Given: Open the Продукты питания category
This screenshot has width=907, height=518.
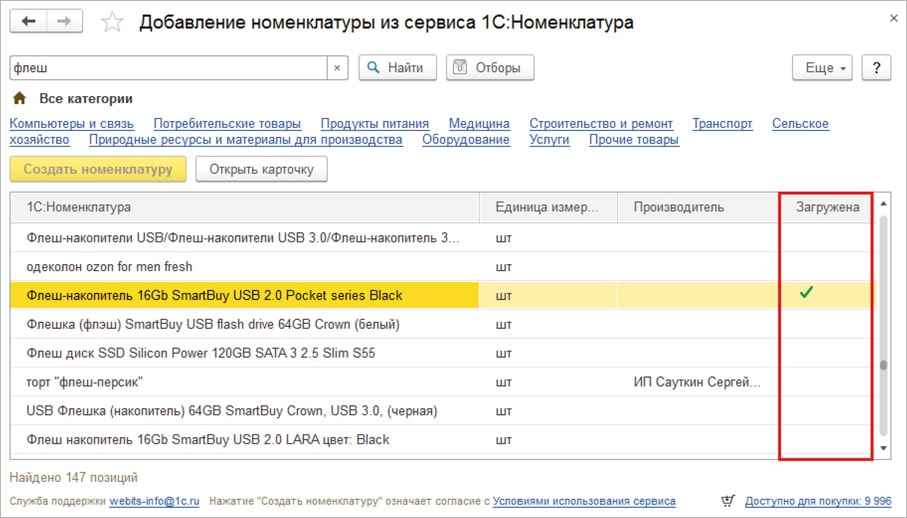Looking at the screenshot, I should (x=374, y=124).
